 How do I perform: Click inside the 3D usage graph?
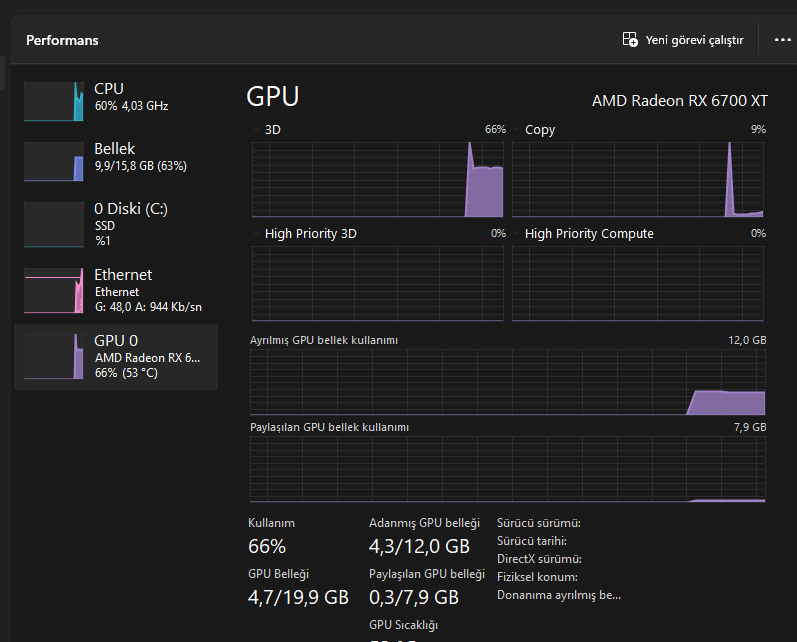pyautogui.click(x=378, y=179)
